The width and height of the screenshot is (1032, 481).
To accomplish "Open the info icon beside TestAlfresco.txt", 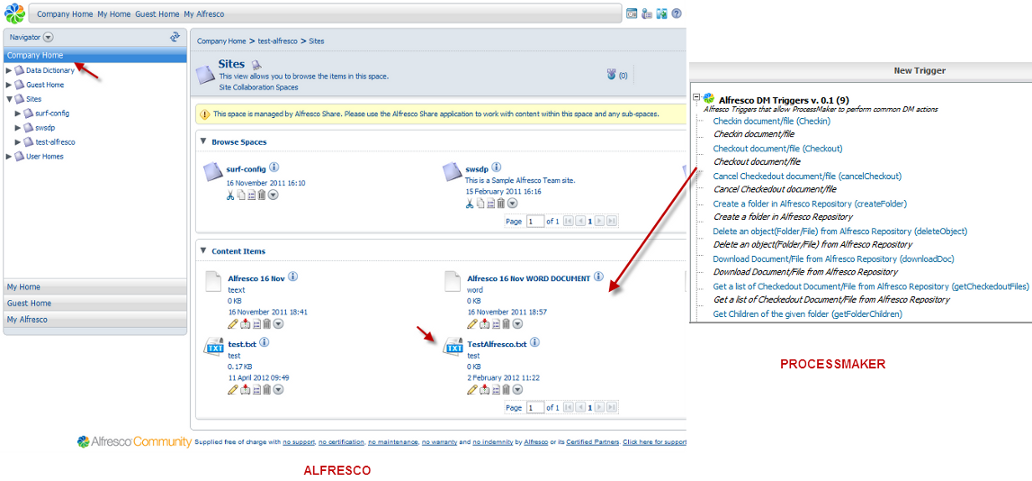I will click(x=535, y=342).
